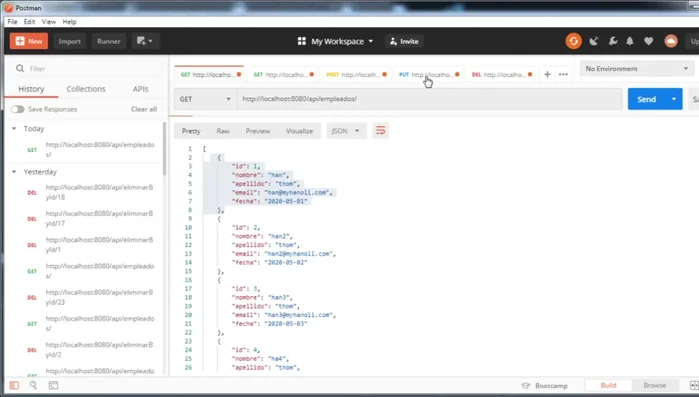This screenshot has width=699, height=397.
Task: Select the Raw response view
Action: point(223,131)
